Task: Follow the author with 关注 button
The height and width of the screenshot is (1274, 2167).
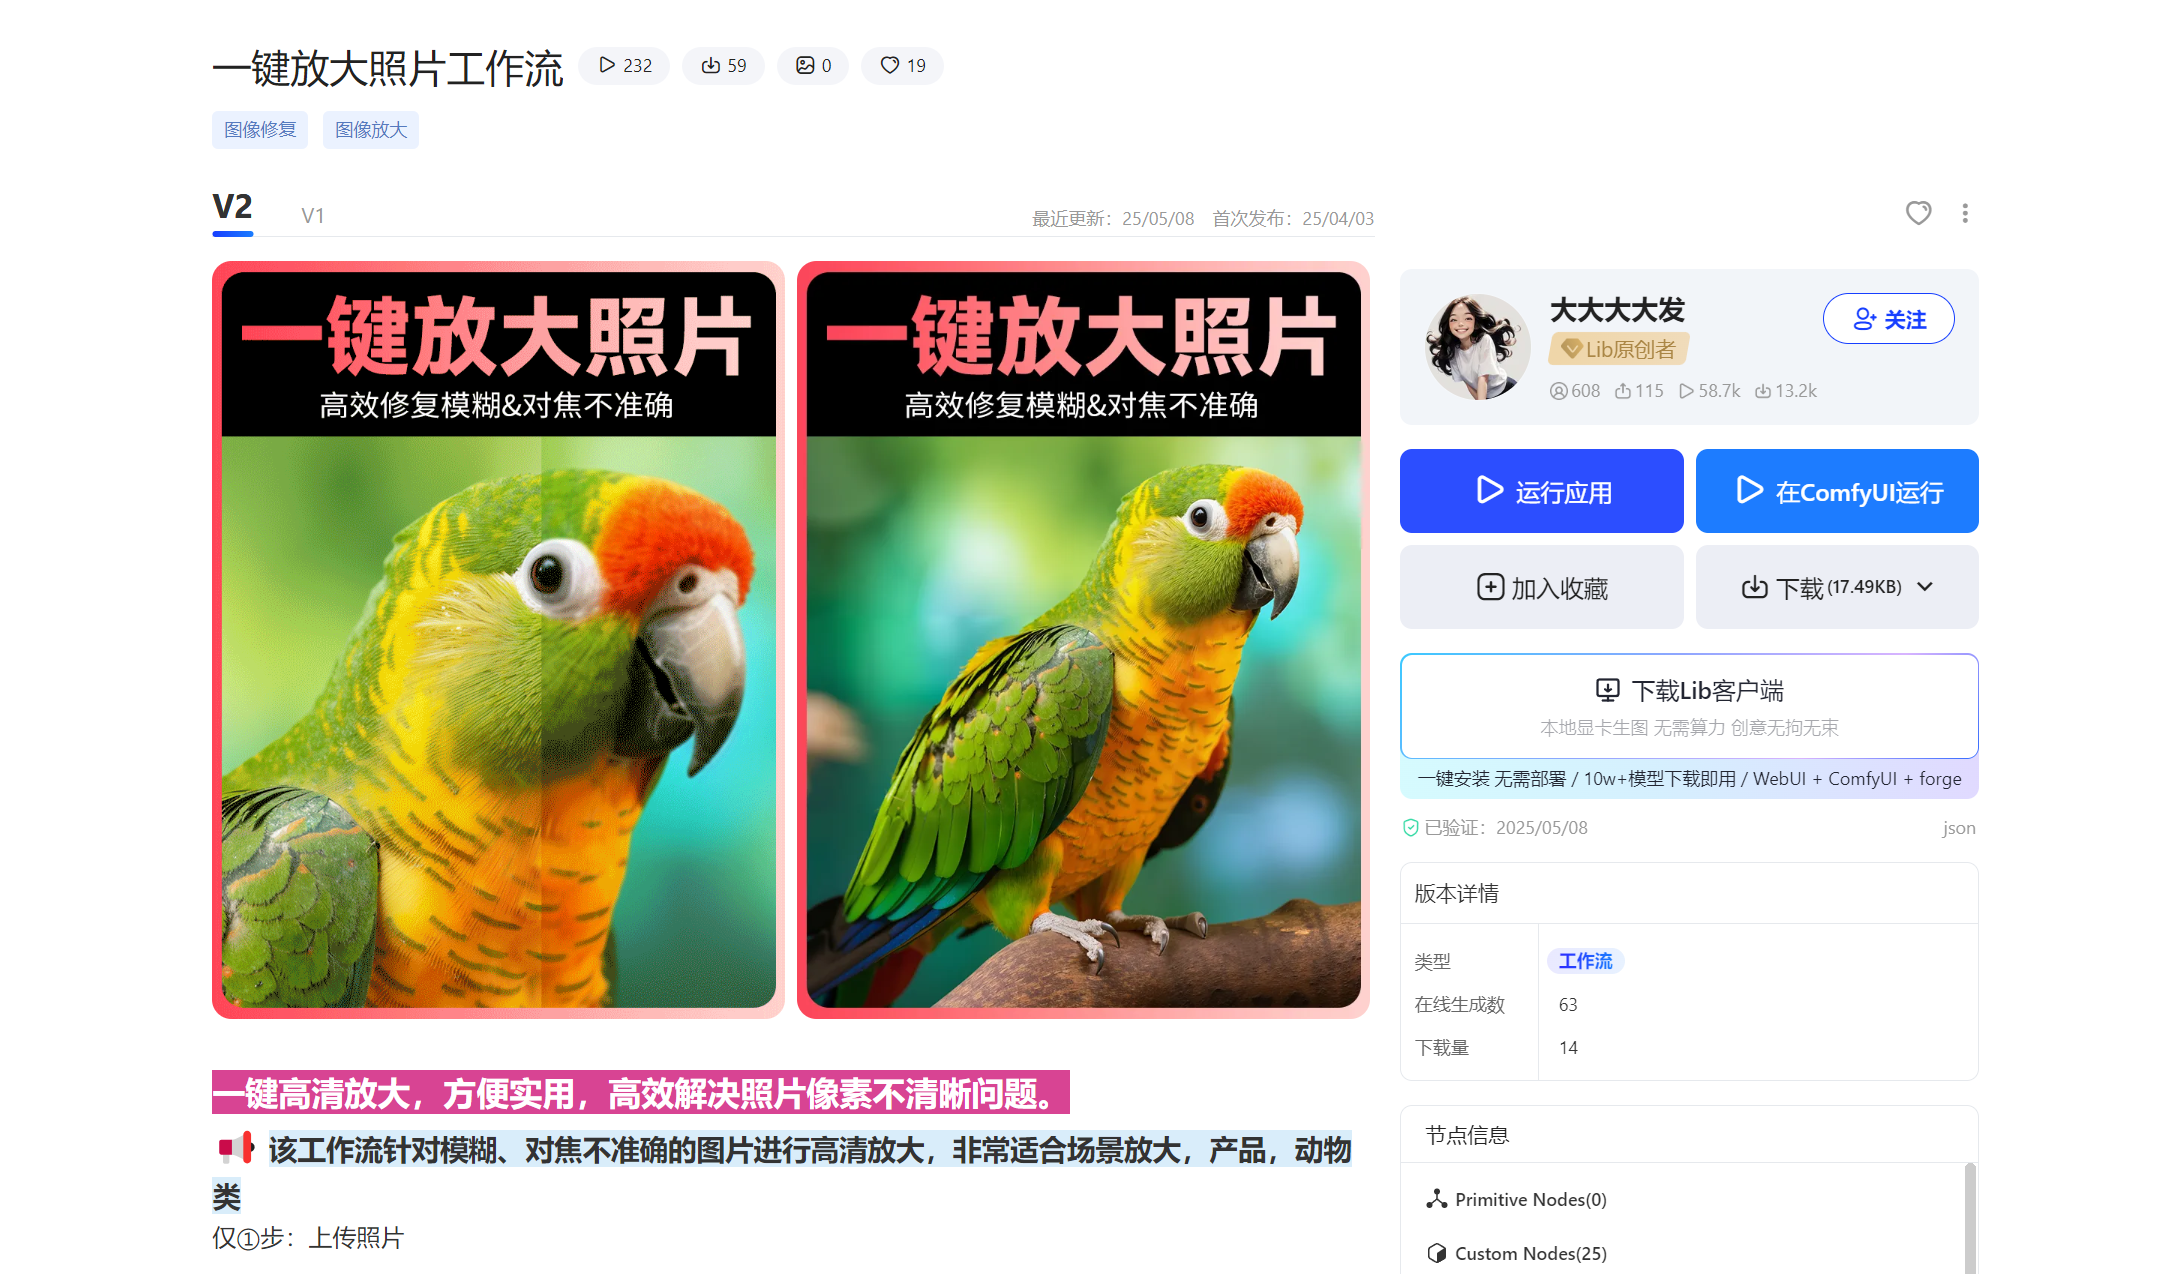Action: point(1888,319)
